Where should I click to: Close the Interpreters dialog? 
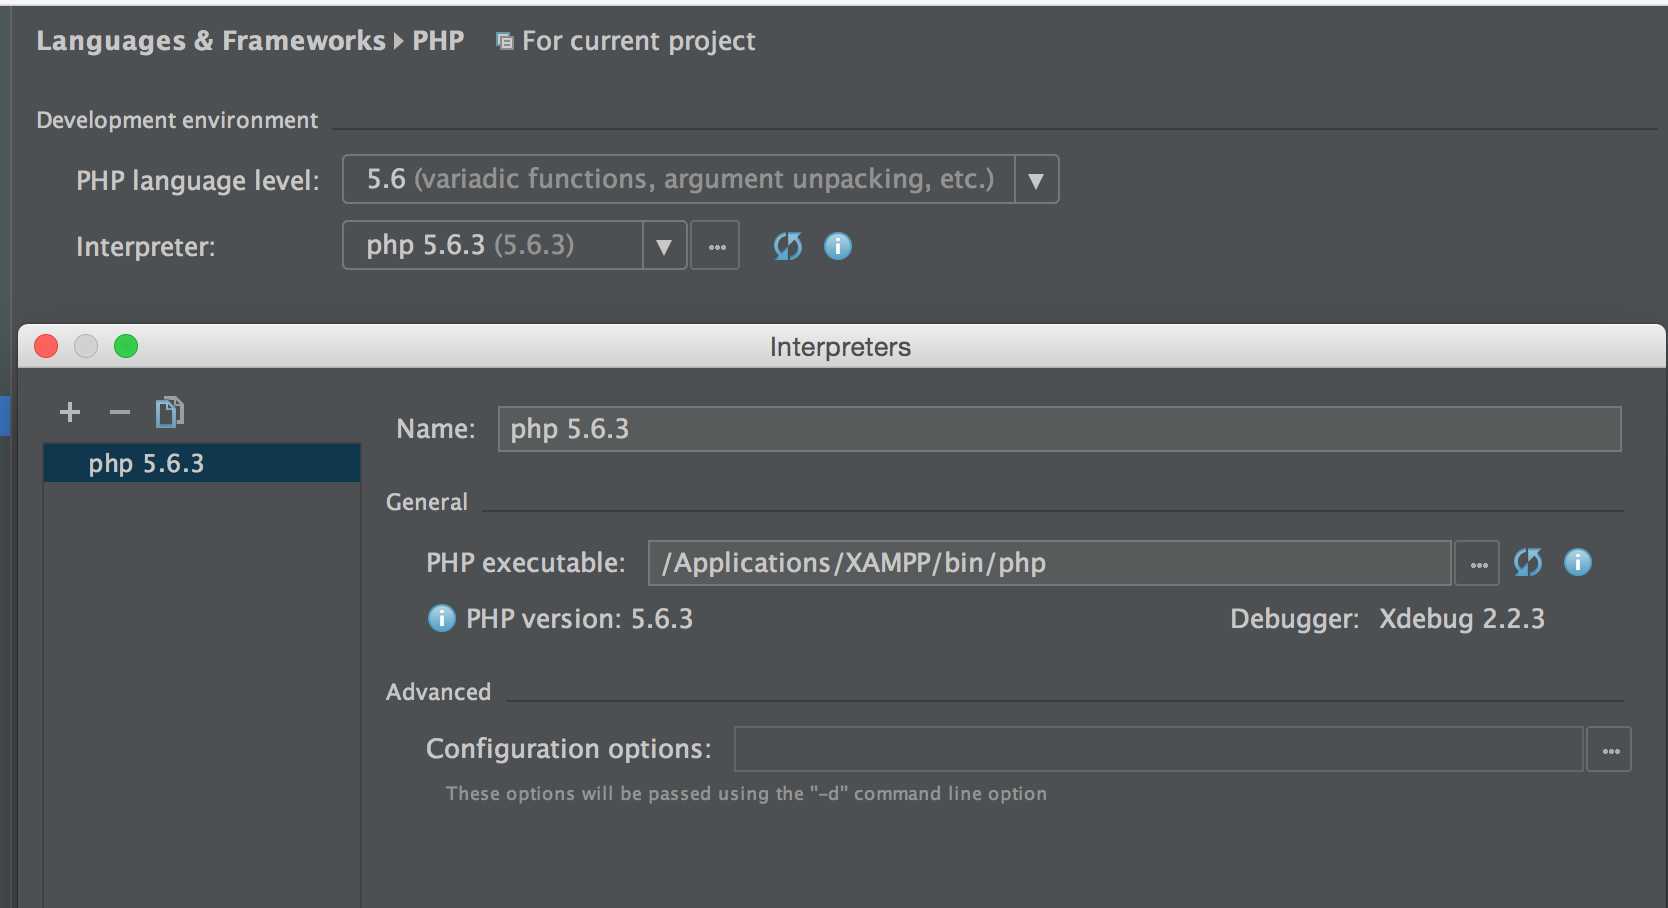46,346
